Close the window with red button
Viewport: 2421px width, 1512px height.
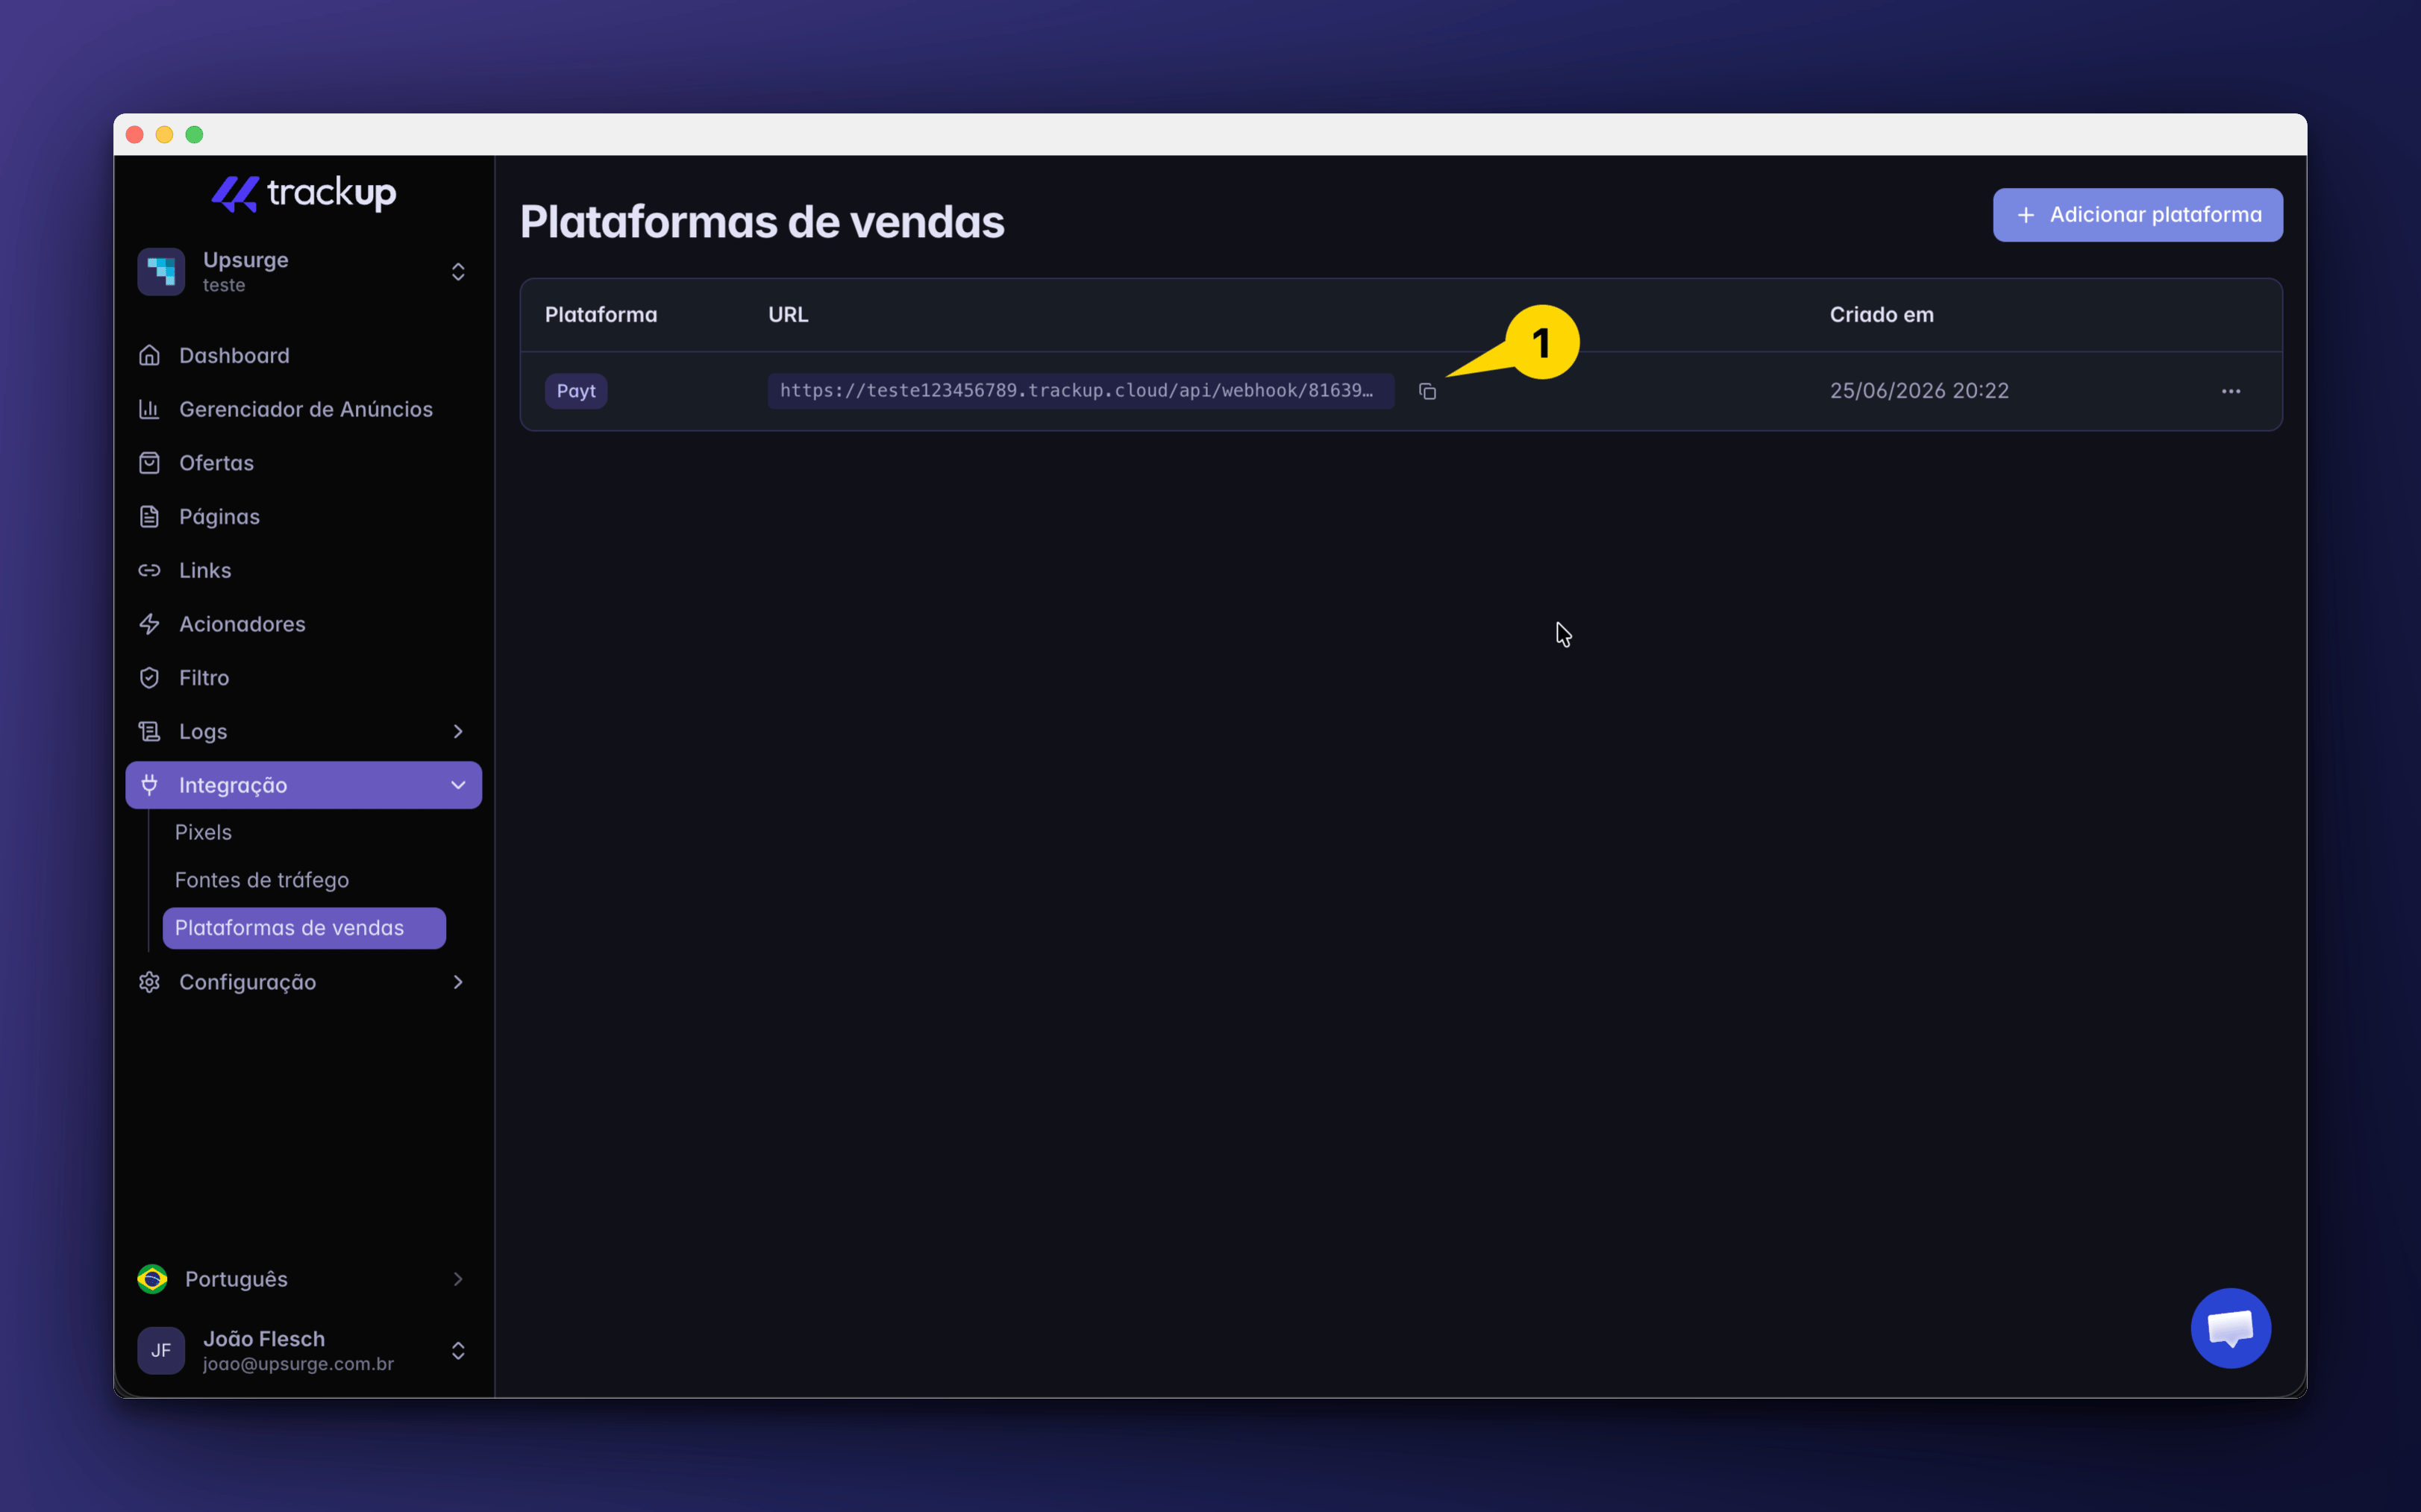point(135,135)
